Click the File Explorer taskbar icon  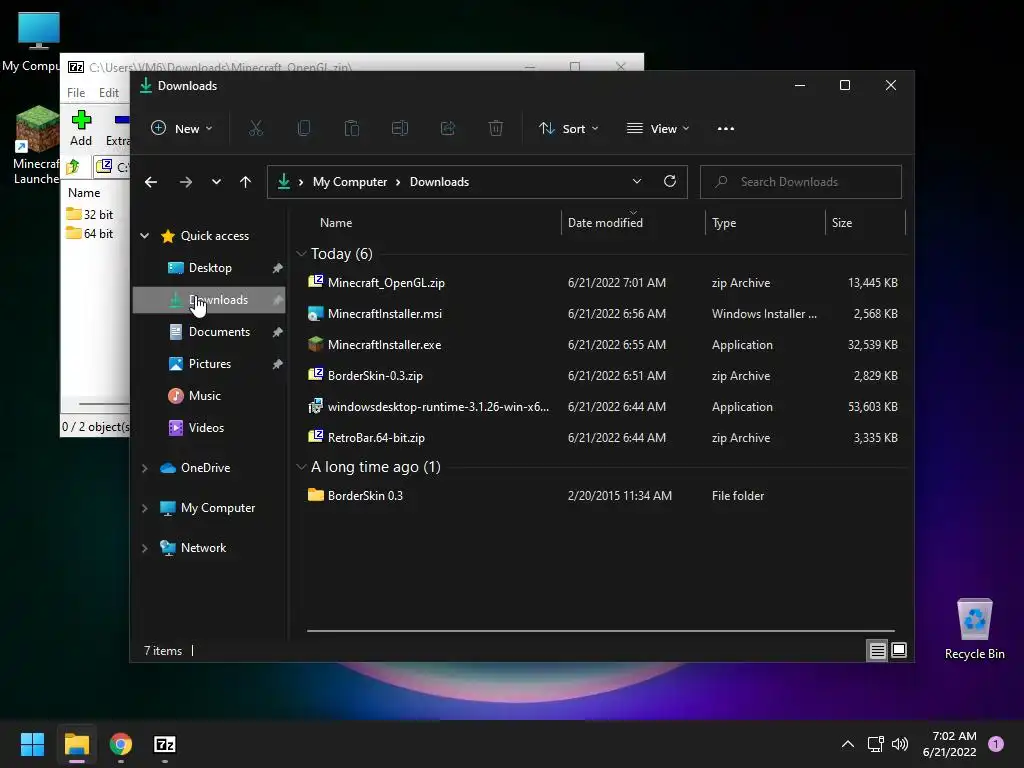coord(76,744)
